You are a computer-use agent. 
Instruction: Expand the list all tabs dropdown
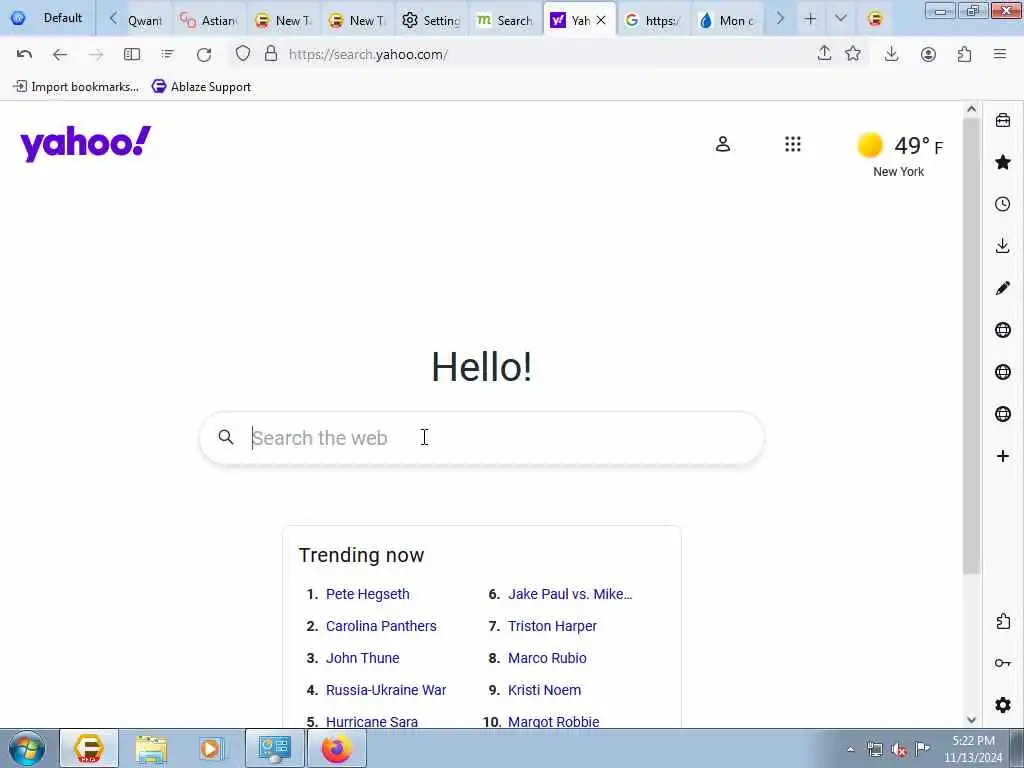[840, 19]
